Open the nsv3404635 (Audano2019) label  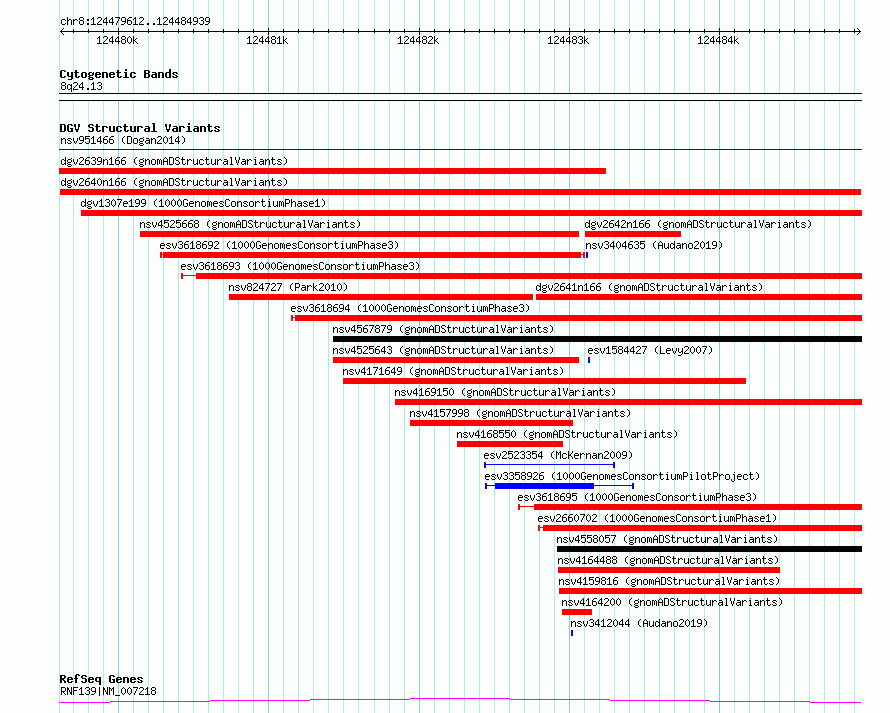pyautogui.click(x=654, y=245)
